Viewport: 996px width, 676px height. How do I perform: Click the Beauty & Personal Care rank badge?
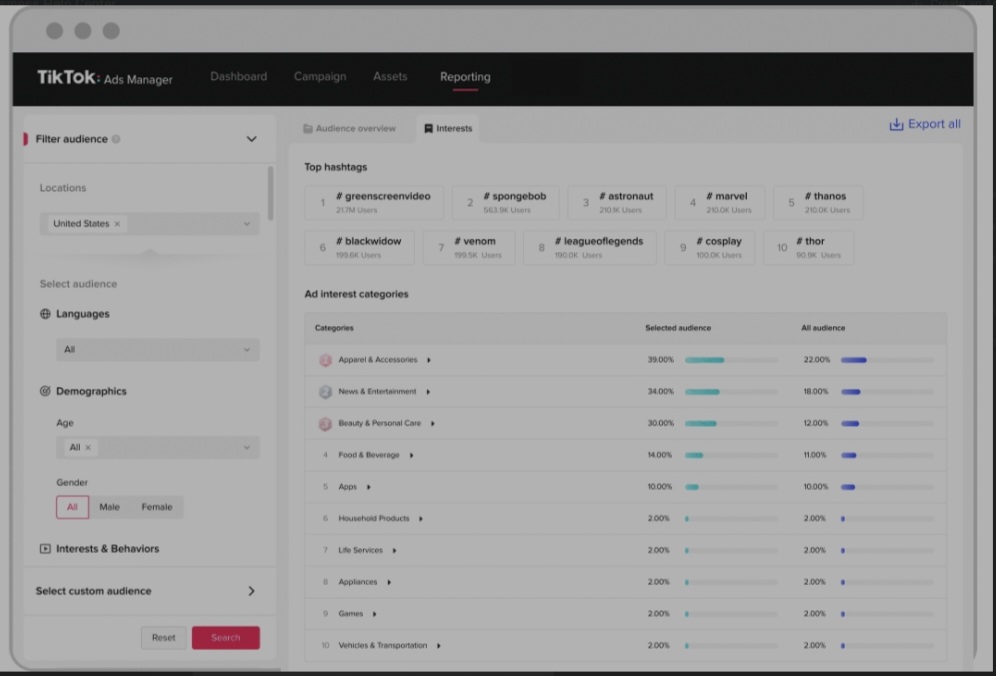coord(325,424)
